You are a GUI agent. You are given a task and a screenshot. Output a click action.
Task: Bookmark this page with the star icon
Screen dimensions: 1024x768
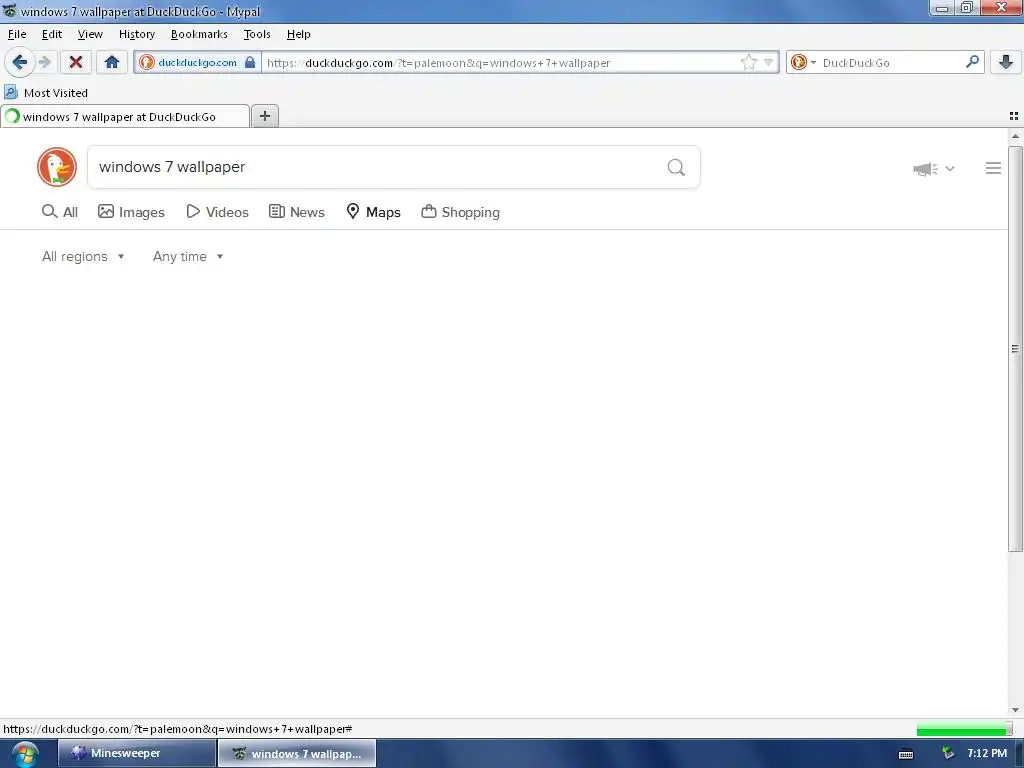point(748,62)
